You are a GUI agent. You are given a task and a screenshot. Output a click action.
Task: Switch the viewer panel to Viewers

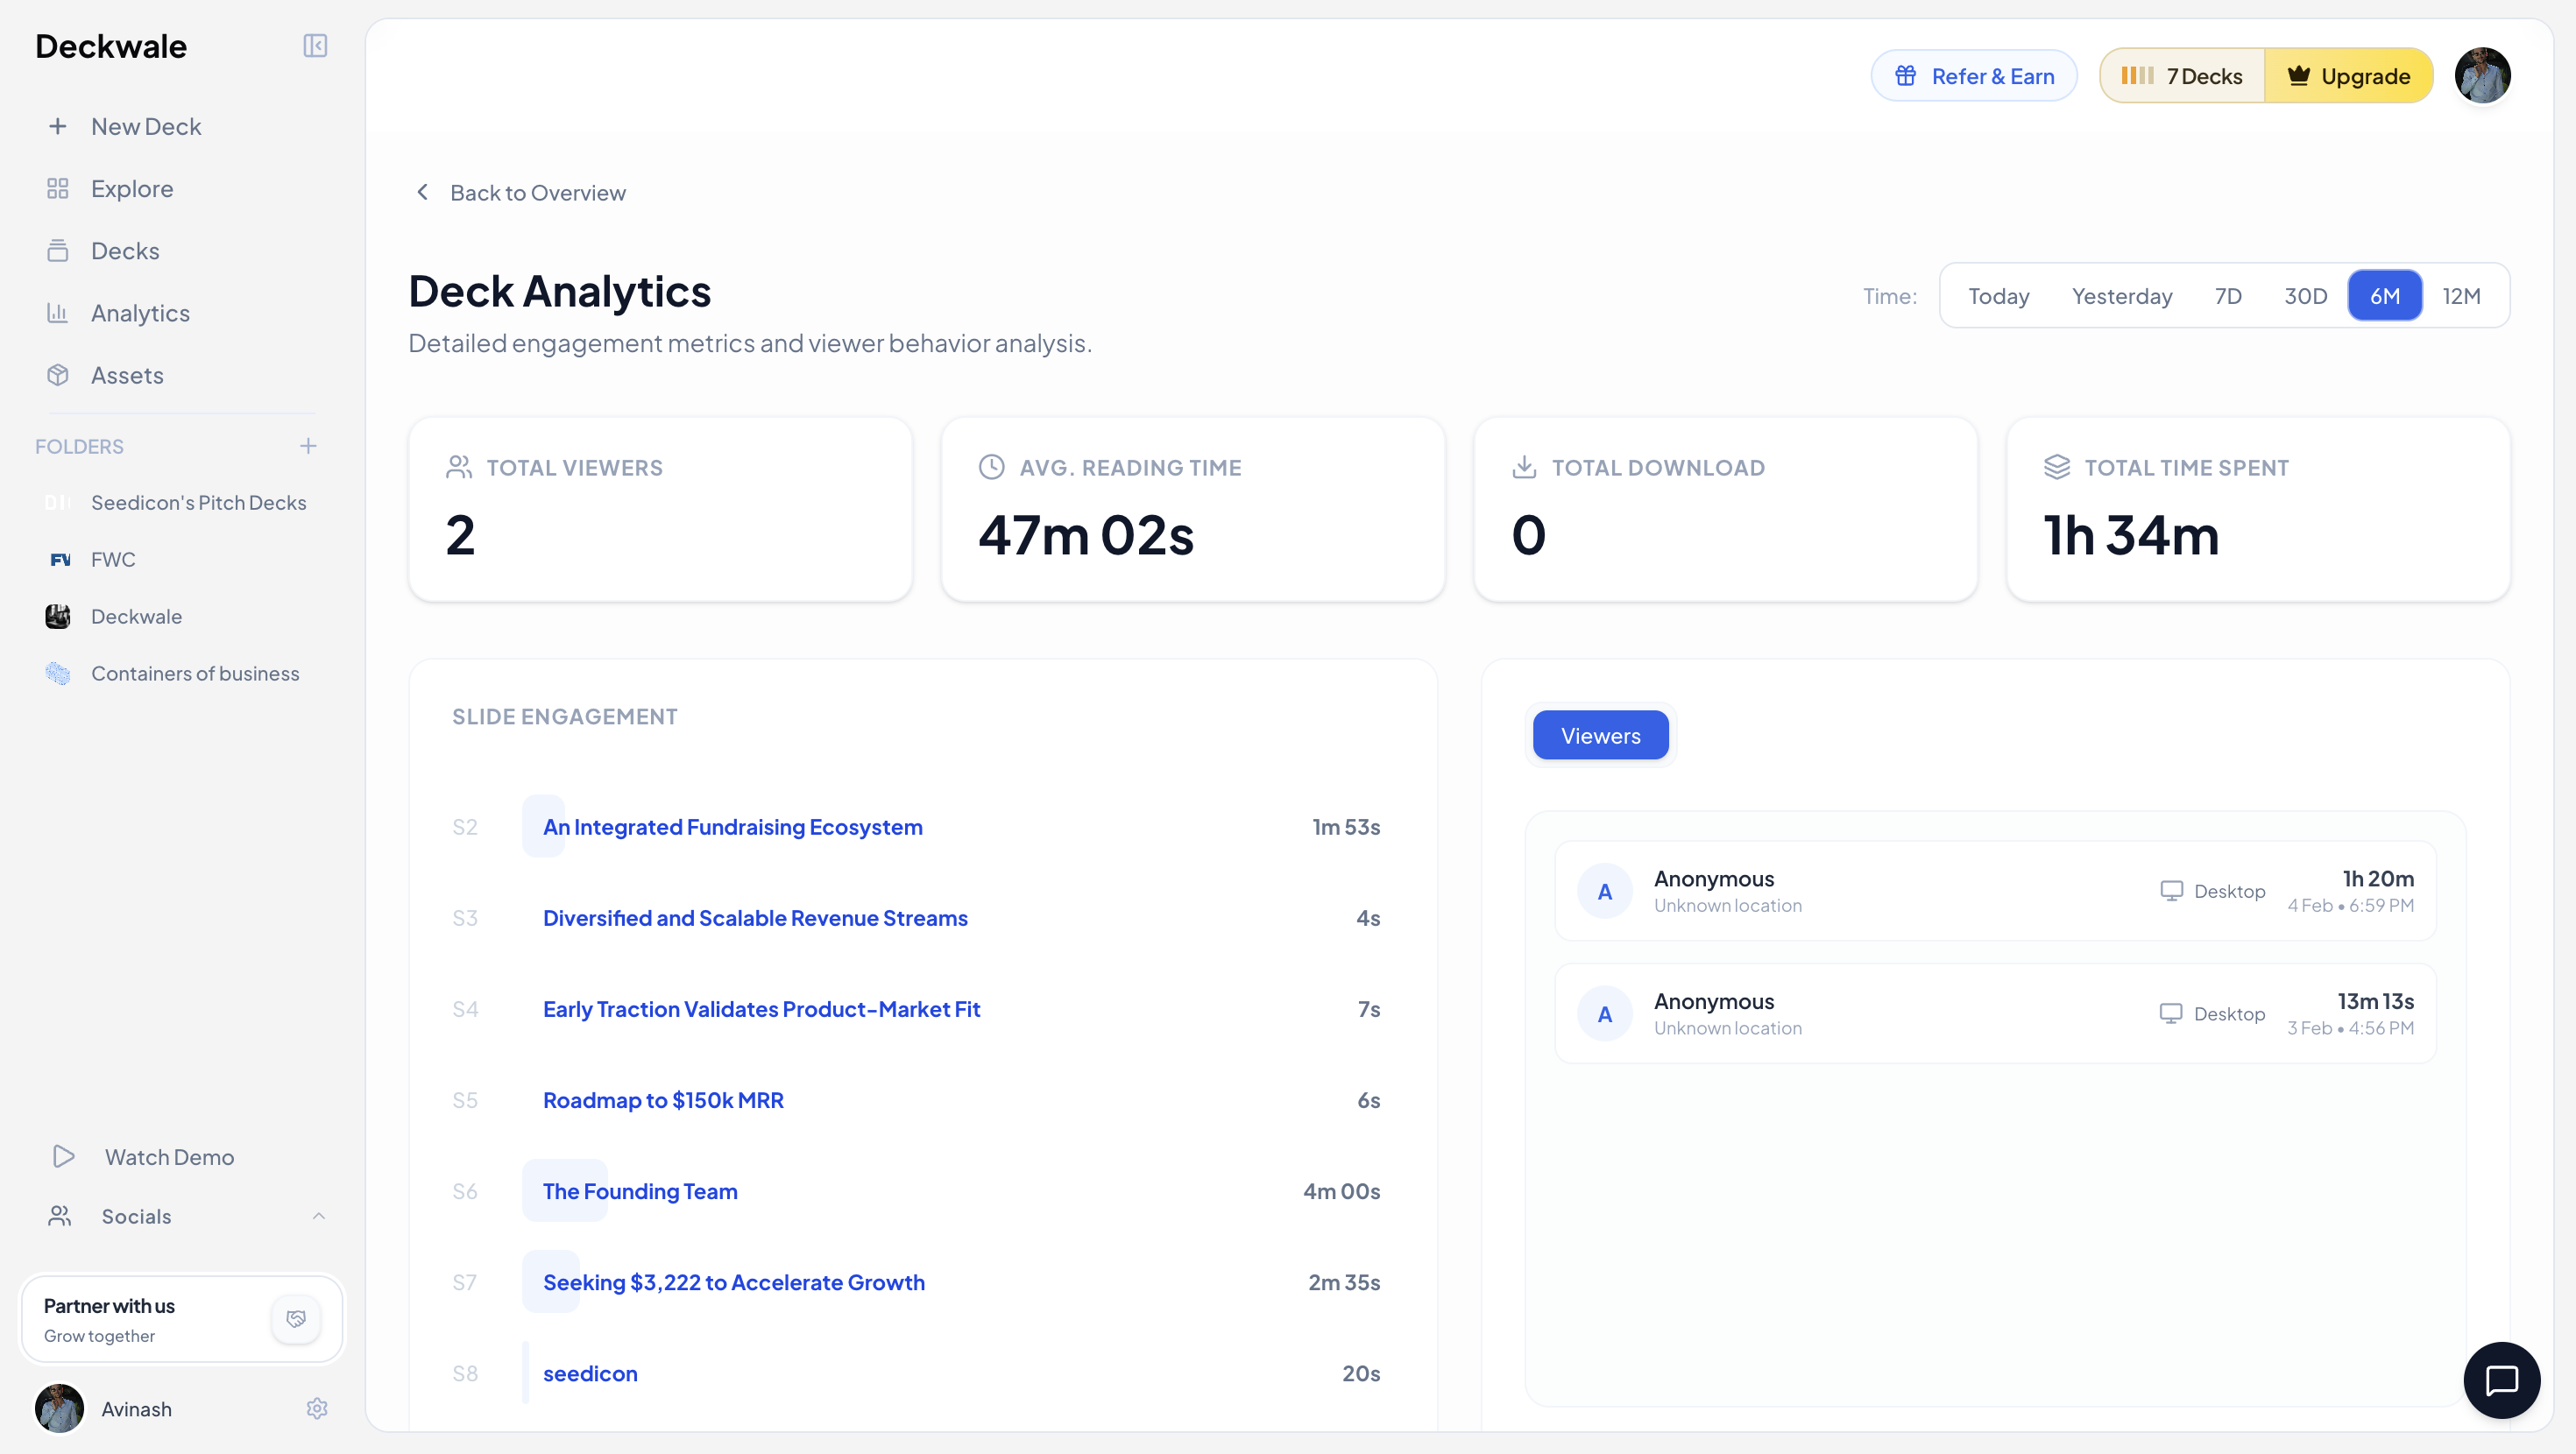click(1600, 735)
